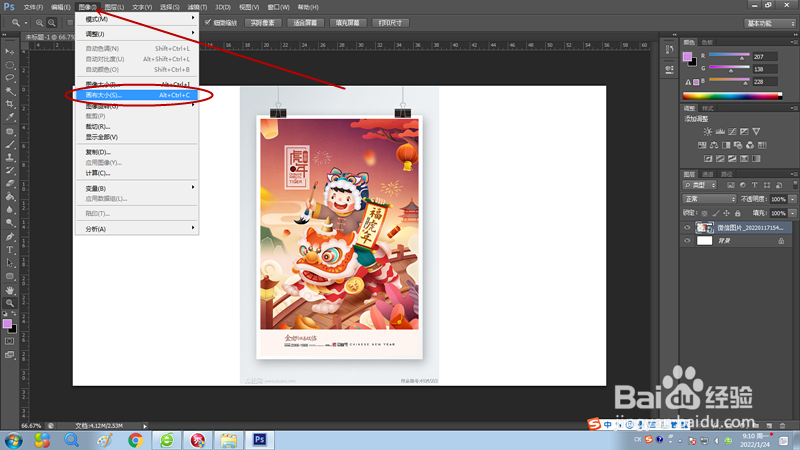Open the 正常 blend mode dropdown
This screenshot has width=800, height=450.
pos(709,199)
